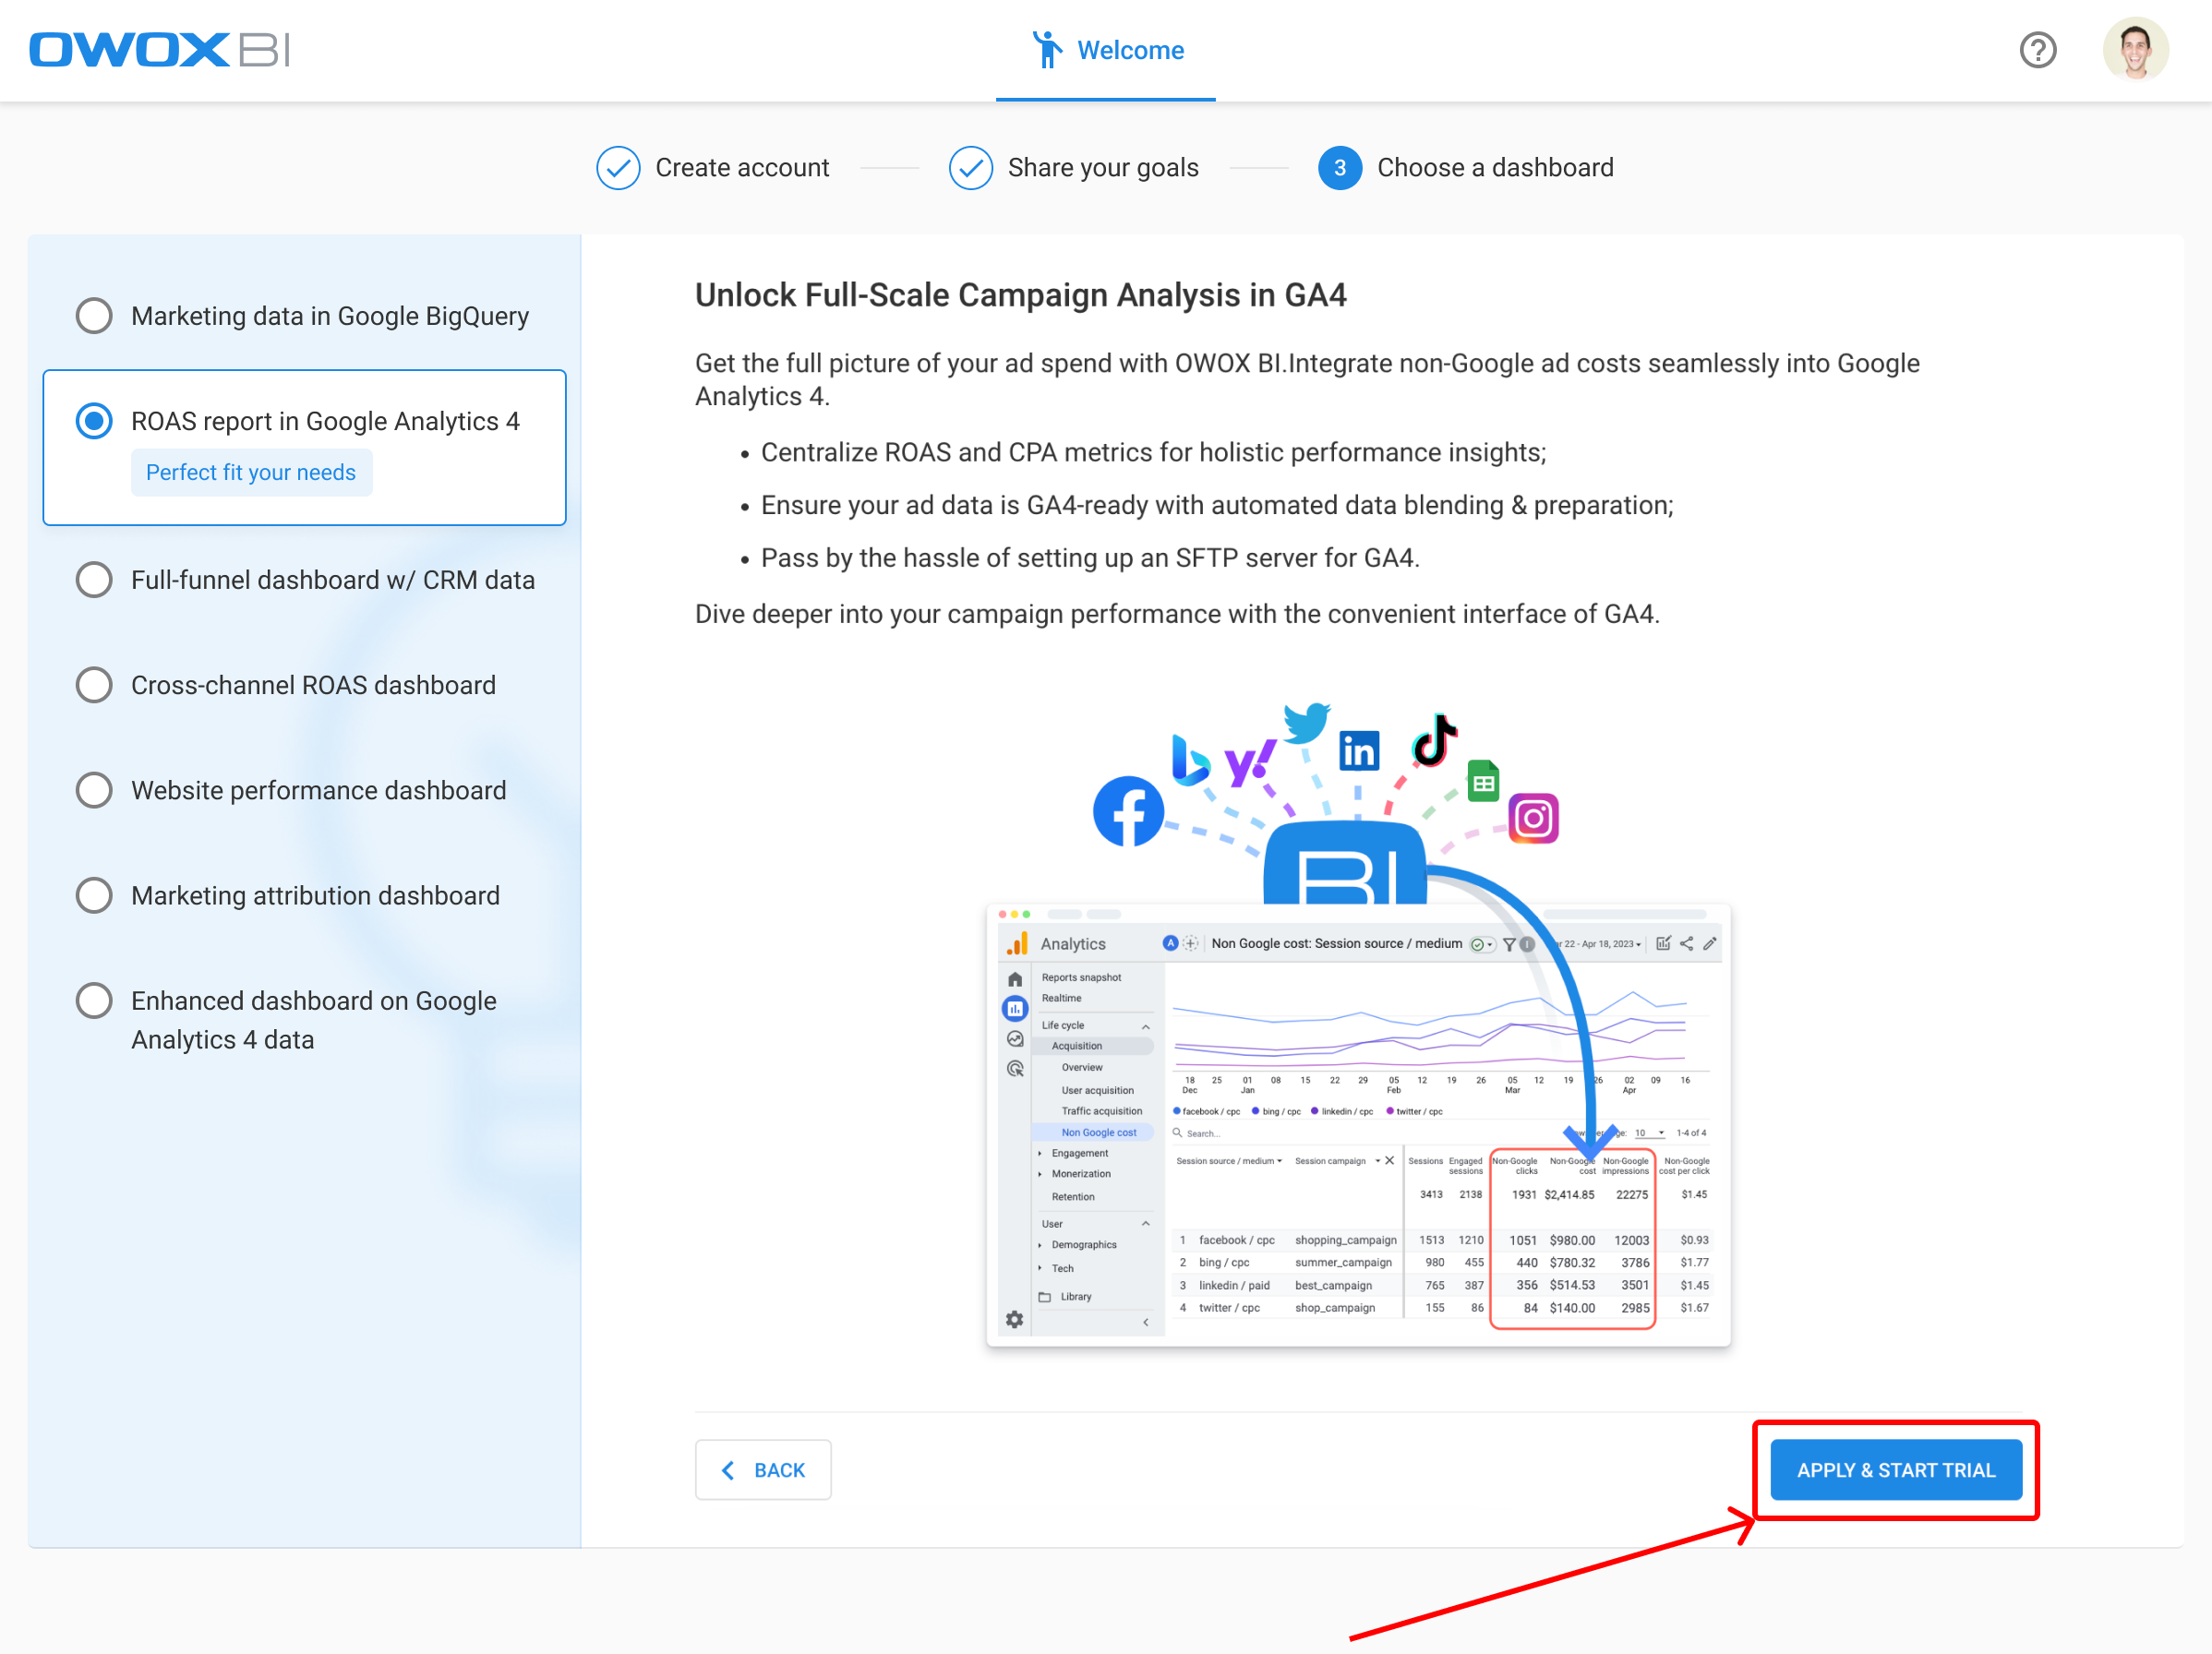Screen dimensions: 2212x1654
Task: Click the settings gear in Analytics preview
Action: 1014,1319
